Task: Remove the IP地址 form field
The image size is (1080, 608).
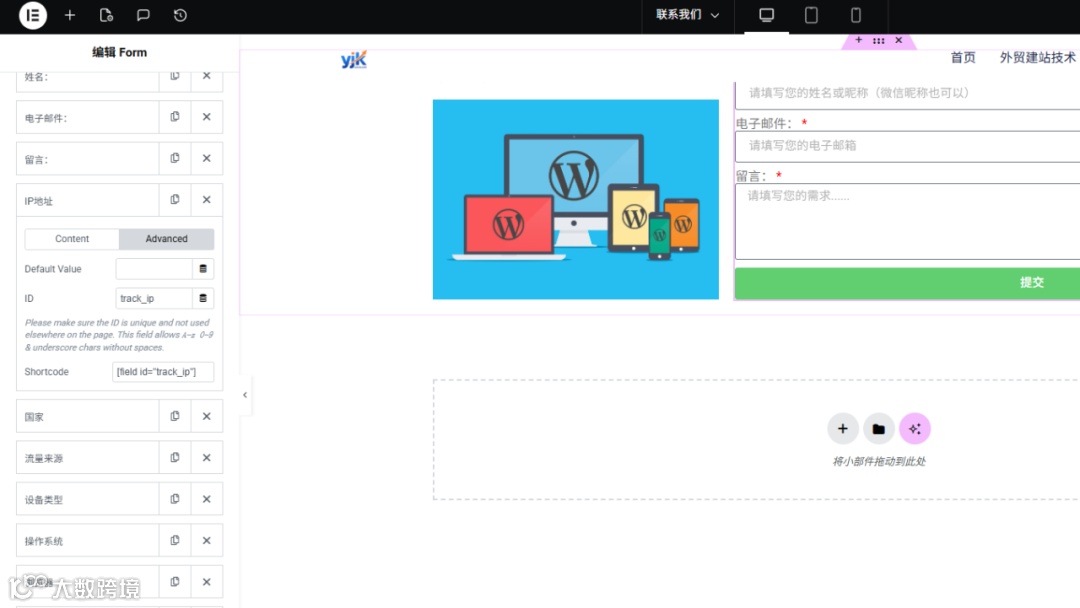Action: (207, 200)
